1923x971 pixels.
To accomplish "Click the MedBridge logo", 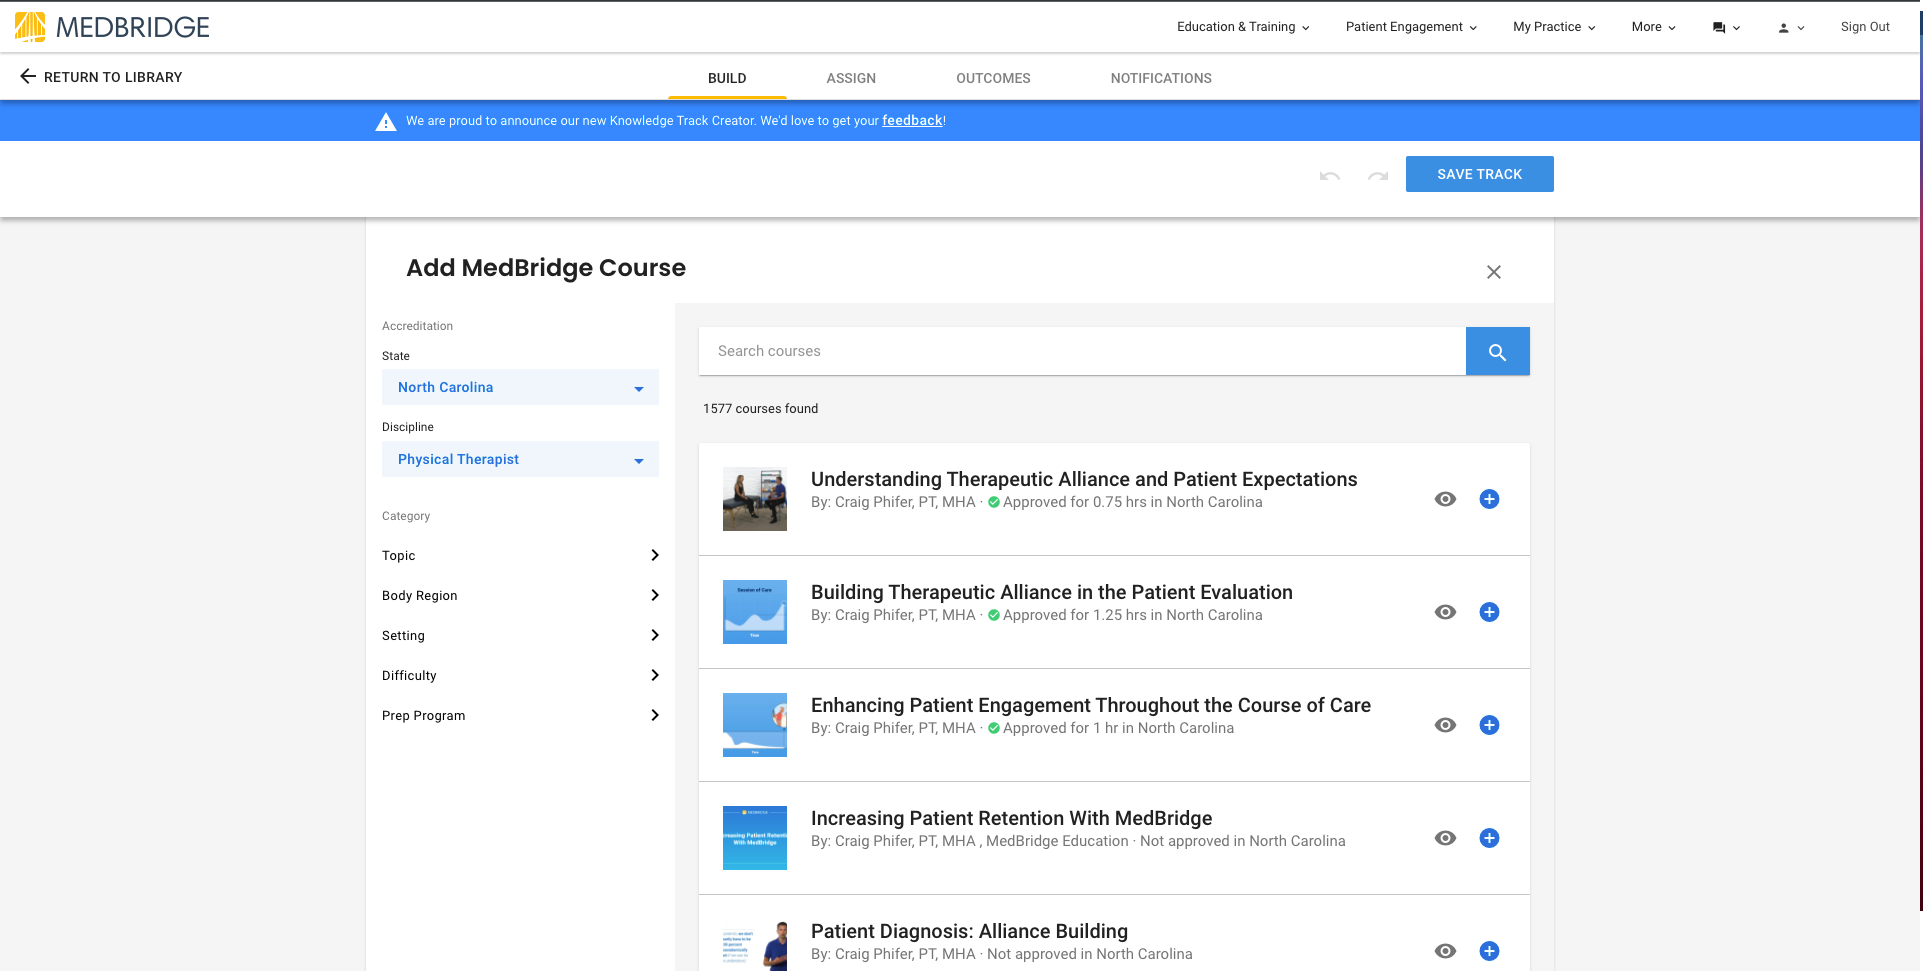I will (112, 27).
